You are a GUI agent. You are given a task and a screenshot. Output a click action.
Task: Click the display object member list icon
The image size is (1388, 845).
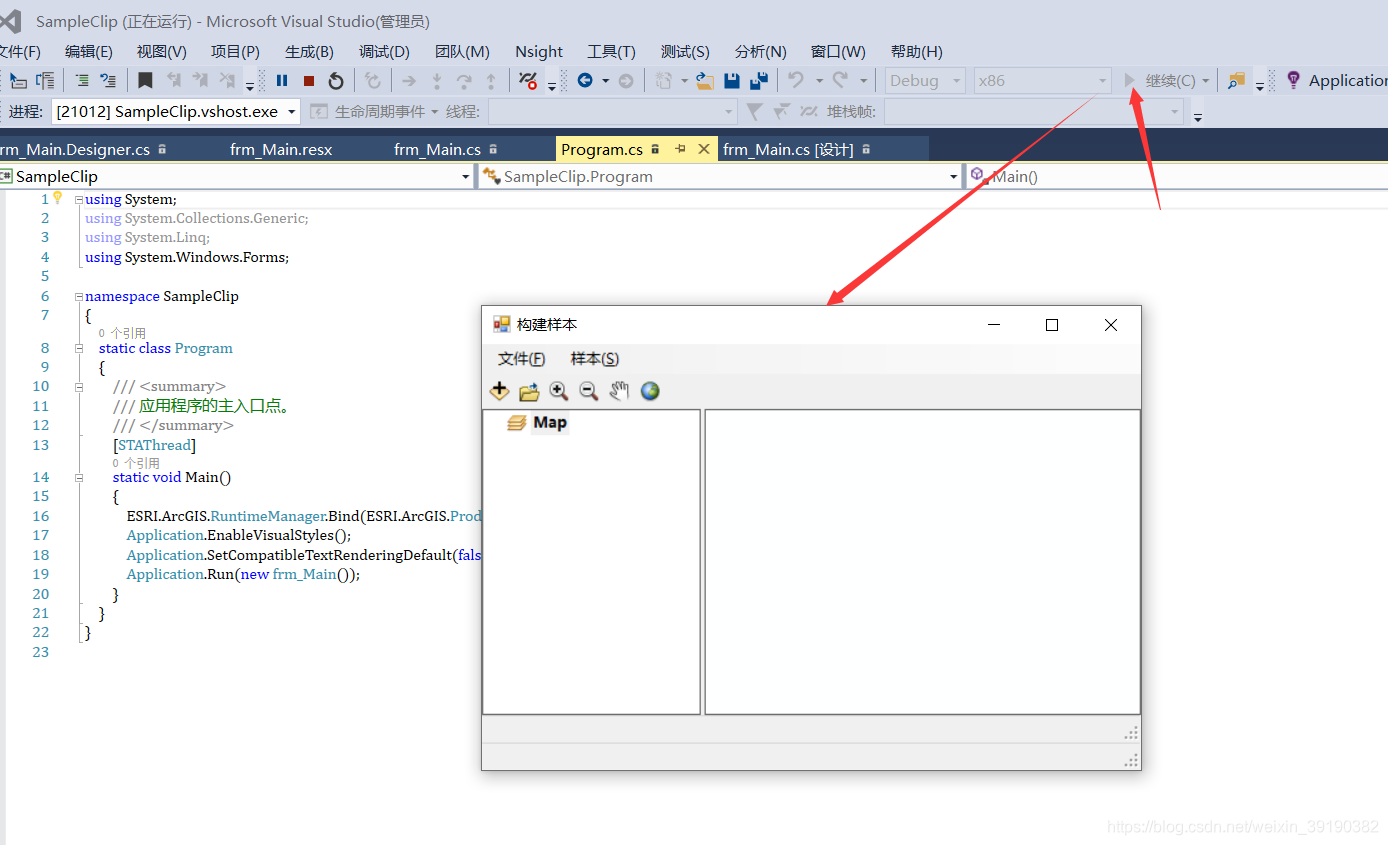(x=19, y=81)
